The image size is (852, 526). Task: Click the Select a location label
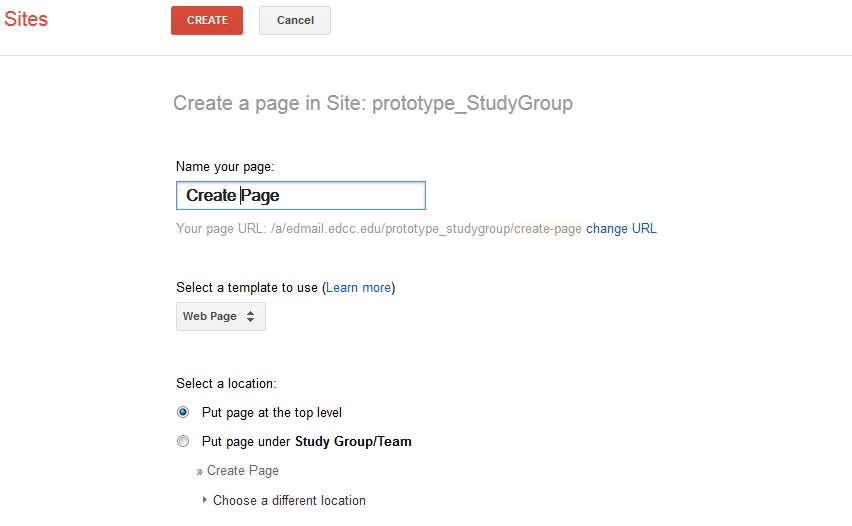tap(226, 384)
